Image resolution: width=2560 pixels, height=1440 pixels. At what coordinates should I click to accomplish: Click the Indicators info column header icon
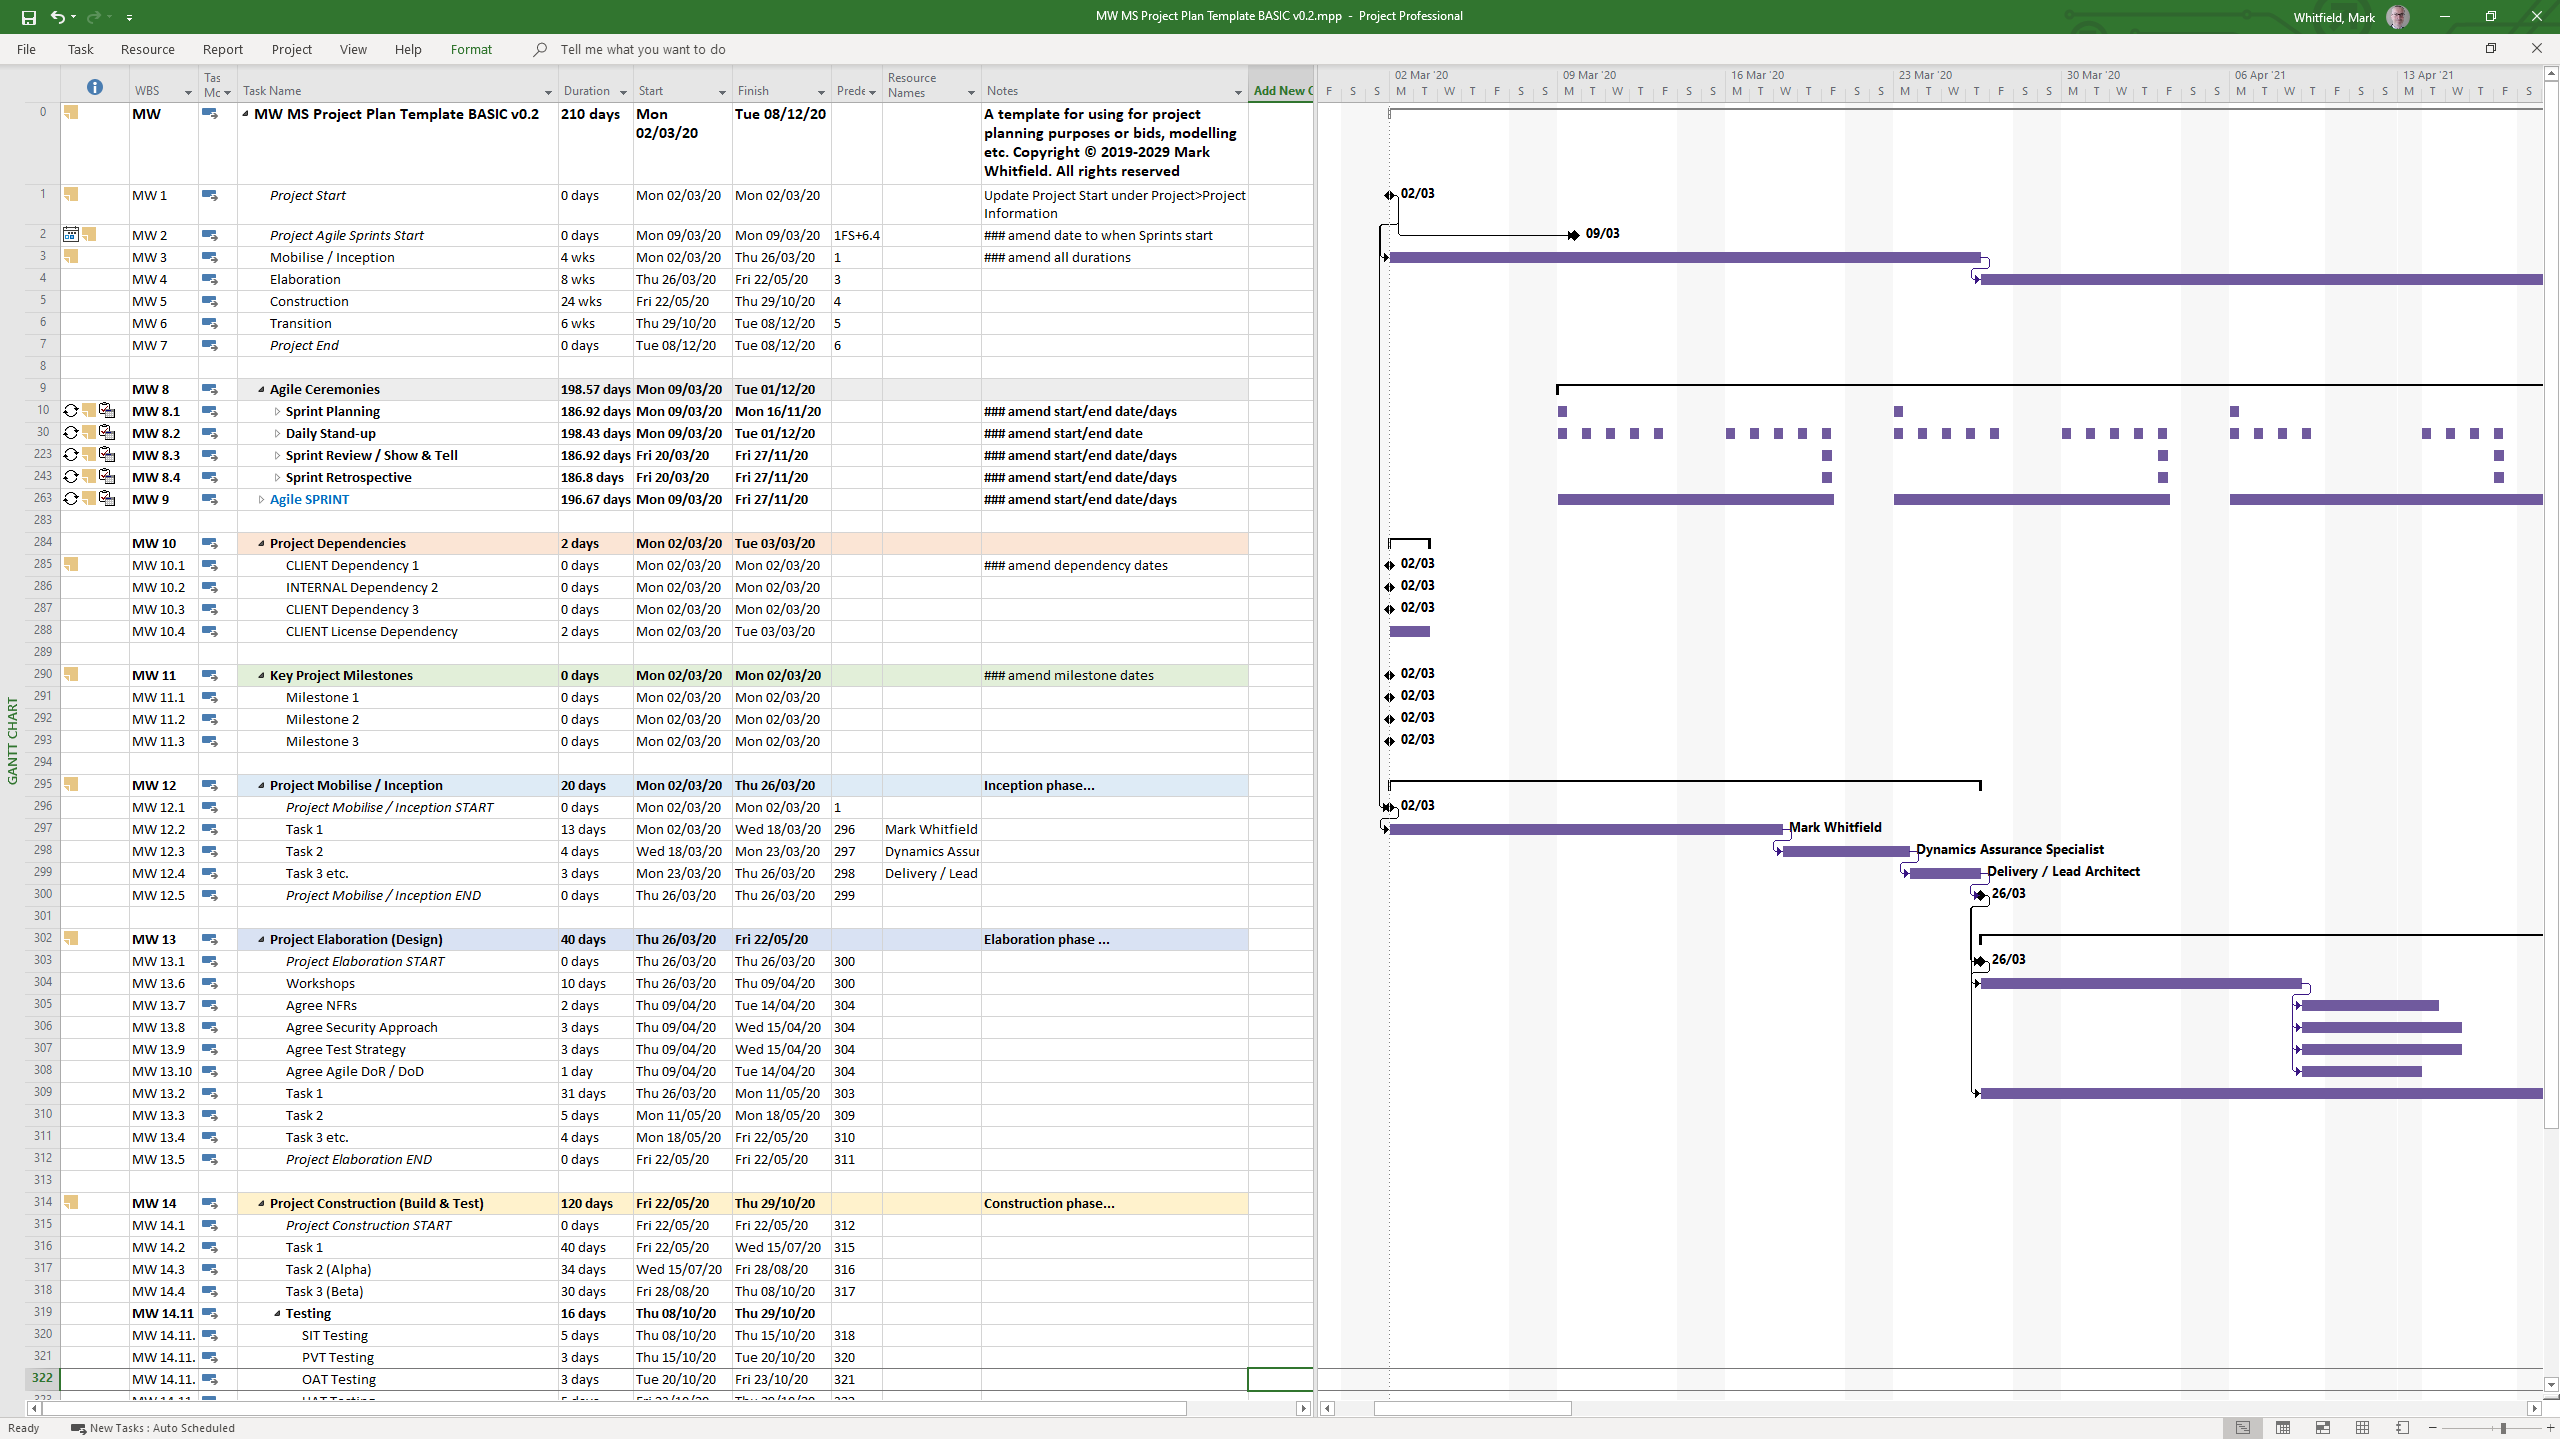point(95,87)
